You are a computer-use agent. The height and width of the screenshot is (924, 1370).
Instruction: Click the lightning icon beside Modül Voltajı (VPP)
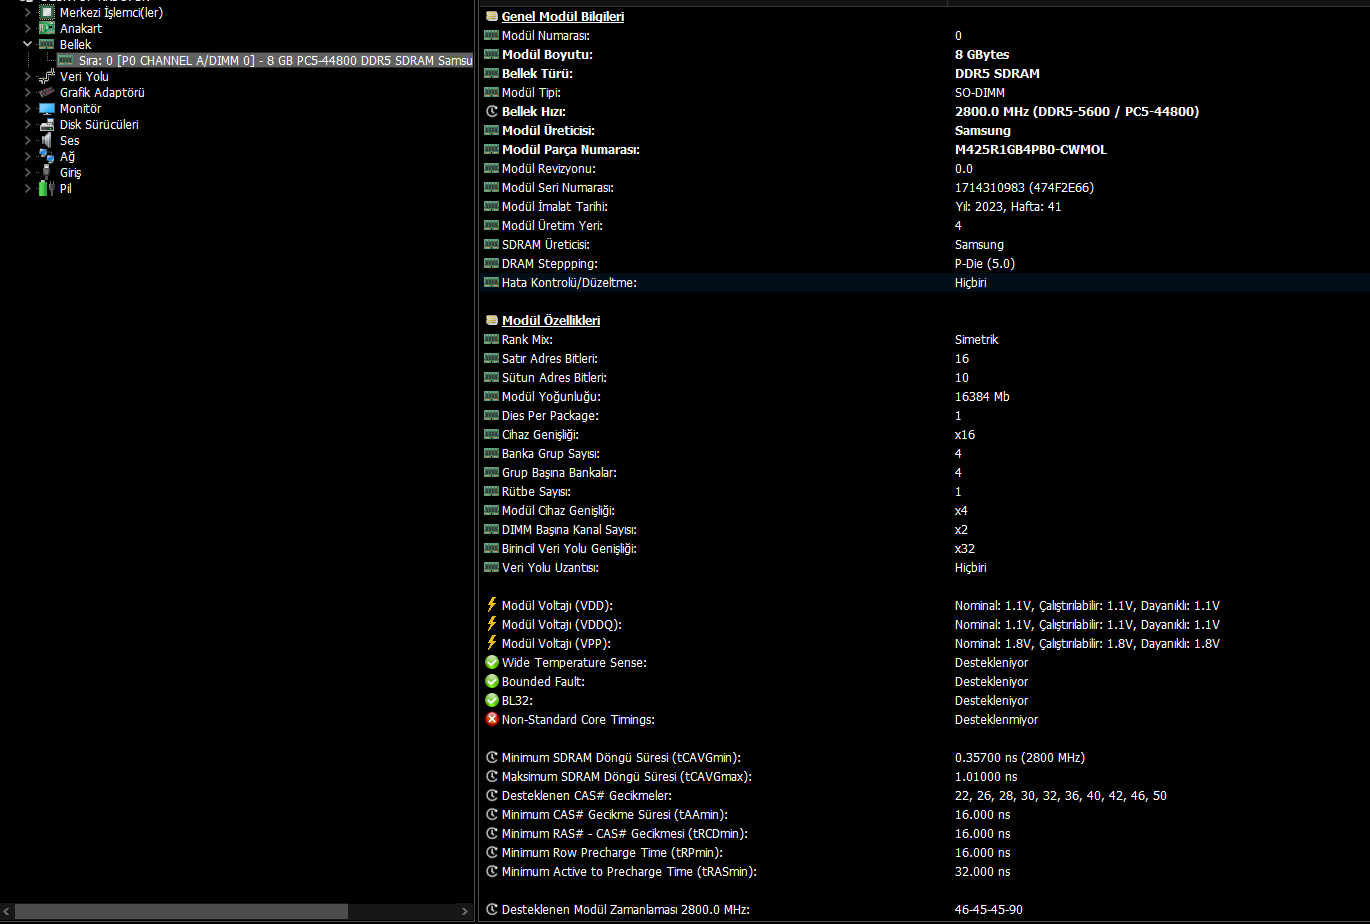(491, 643)
